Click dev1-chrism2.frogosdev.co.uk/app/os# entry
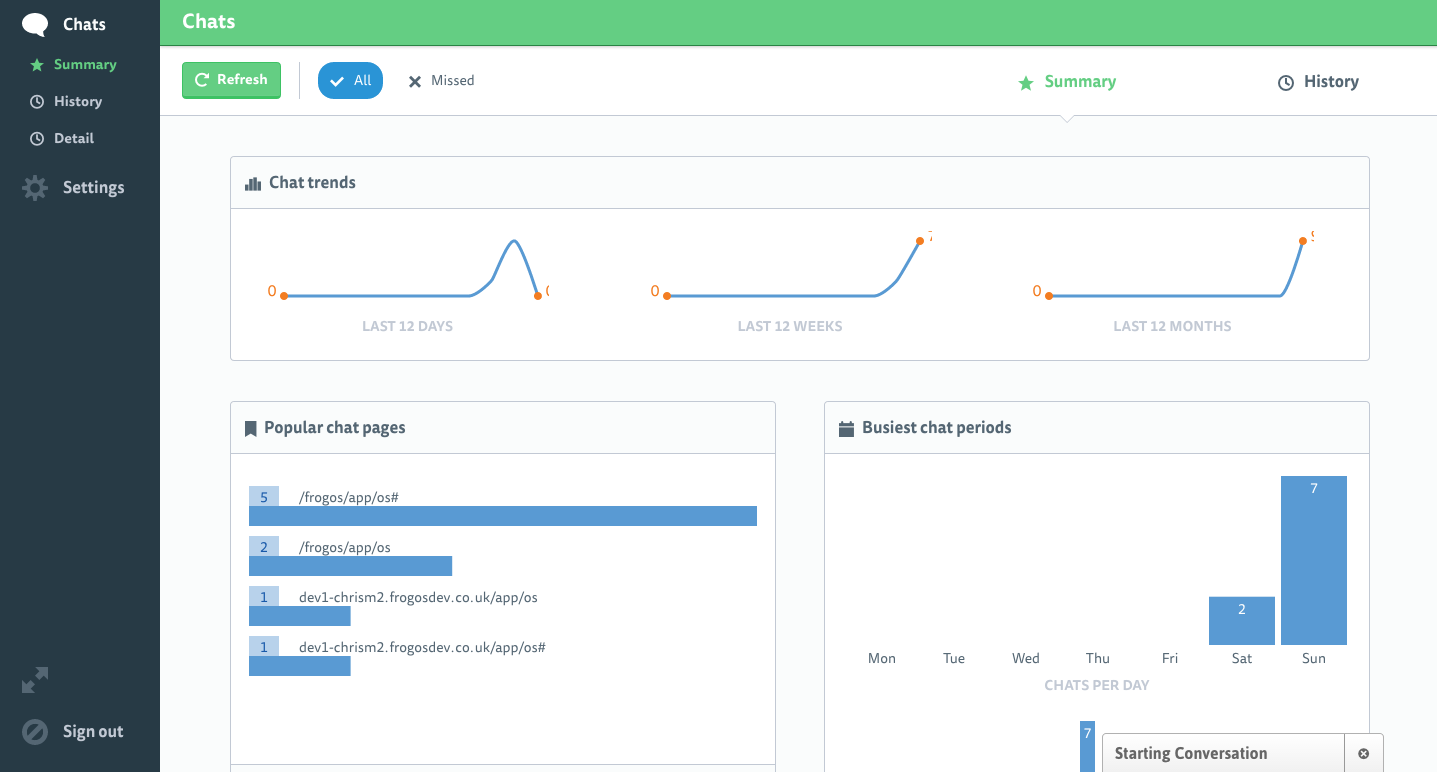Image resolution: width=1437 pixels, height=772 pixels. point(422,648)
